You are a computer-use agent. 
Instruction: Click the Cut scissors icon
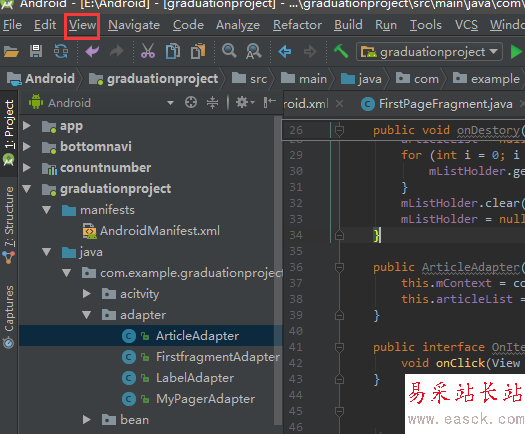[x=148, y=51]
